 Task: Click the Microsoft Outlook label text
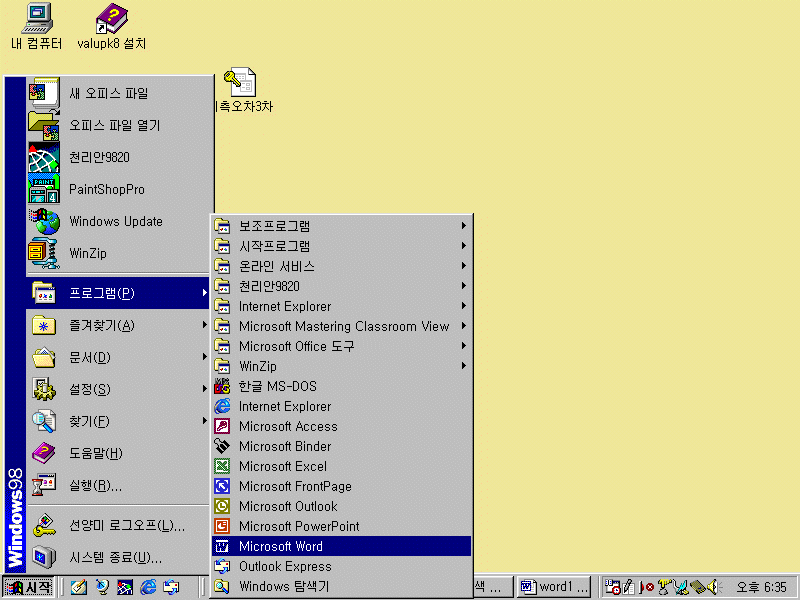click(x=288, y=506)
